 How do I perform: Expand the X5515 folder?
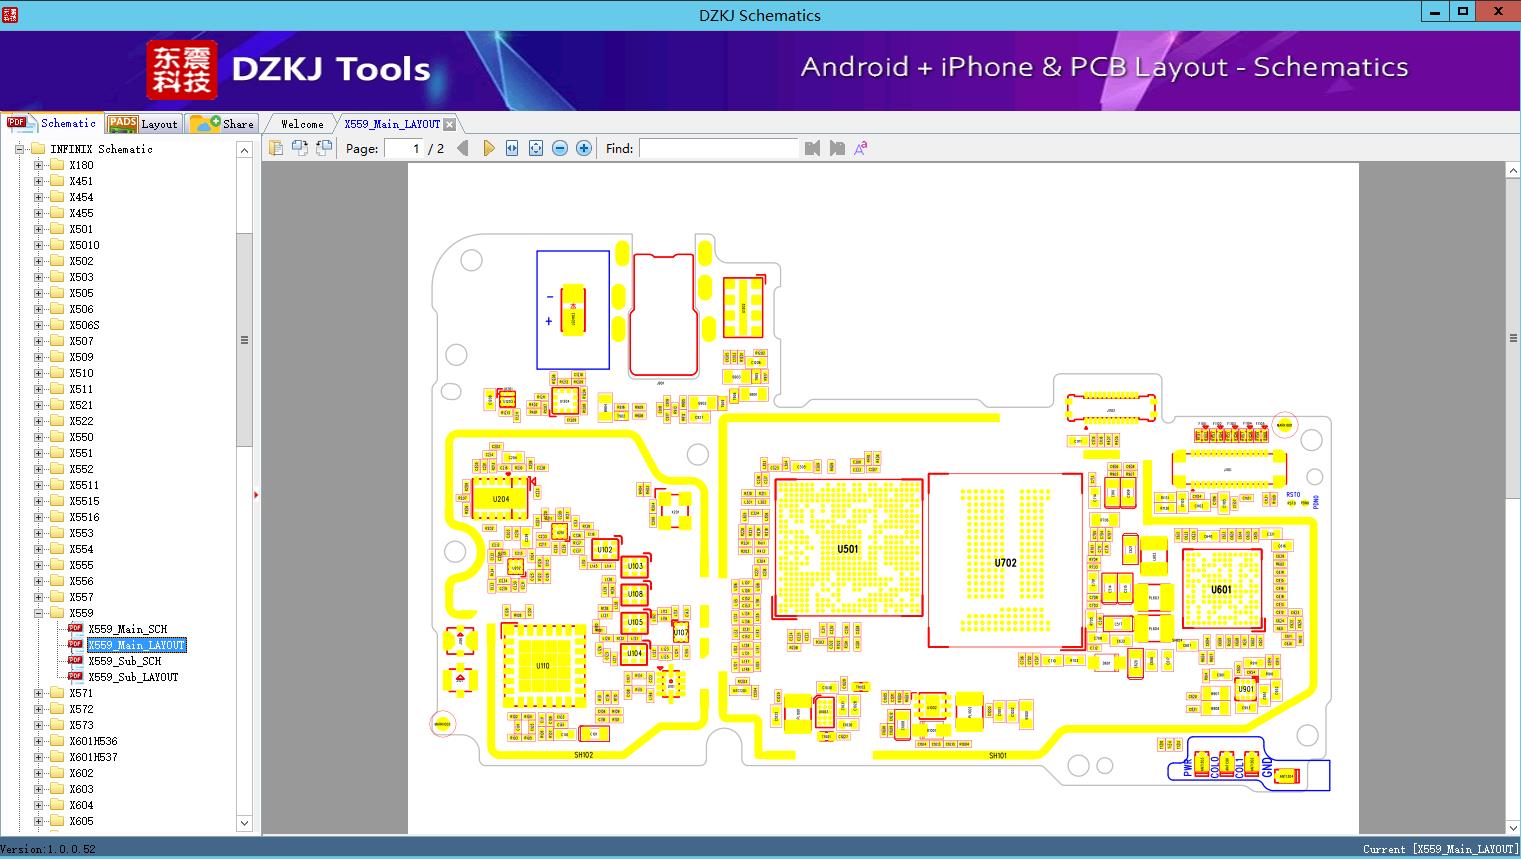pos(38,501)
